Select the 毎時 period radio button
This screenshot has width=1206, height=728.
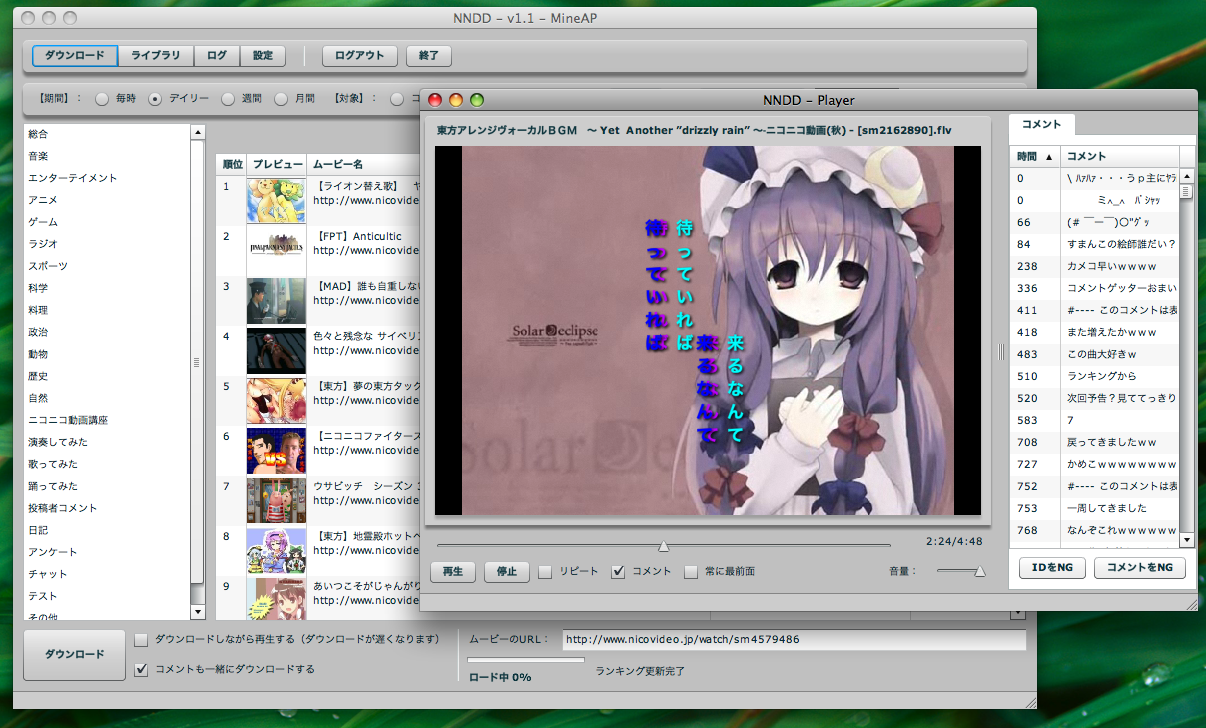[x=102, y=99]
